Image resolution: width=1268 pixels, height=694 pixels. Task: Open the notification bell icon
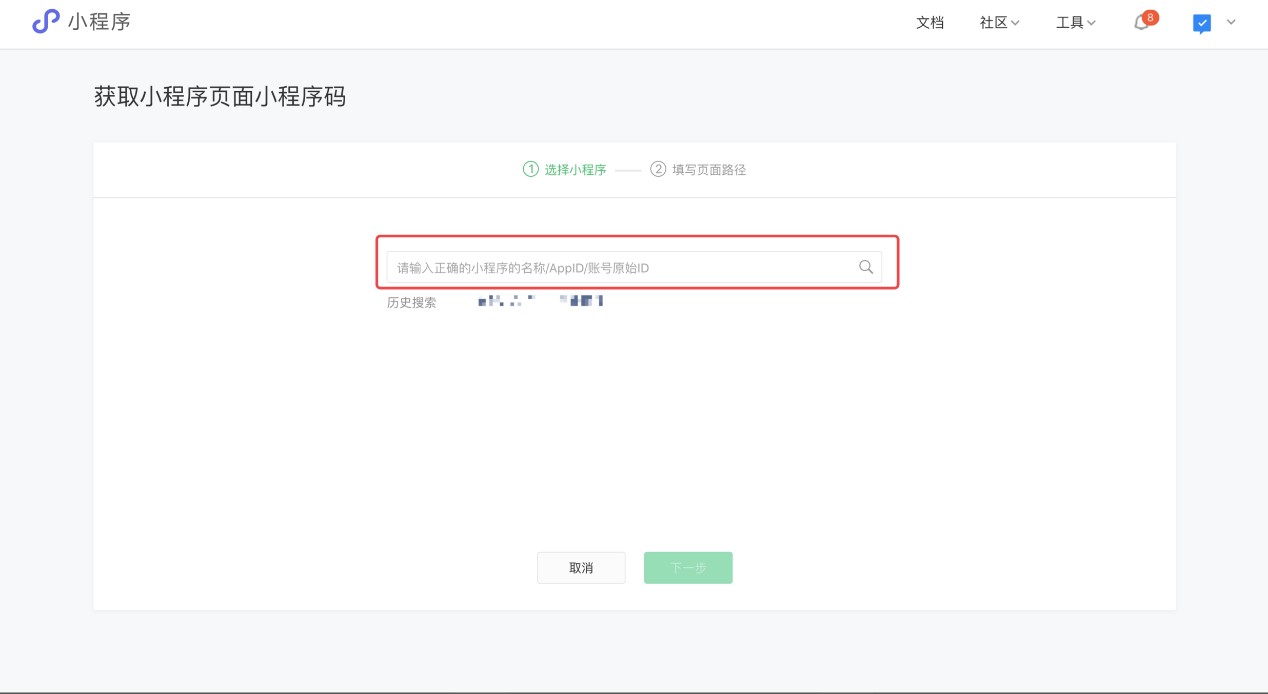click(x=1141, y=23)
